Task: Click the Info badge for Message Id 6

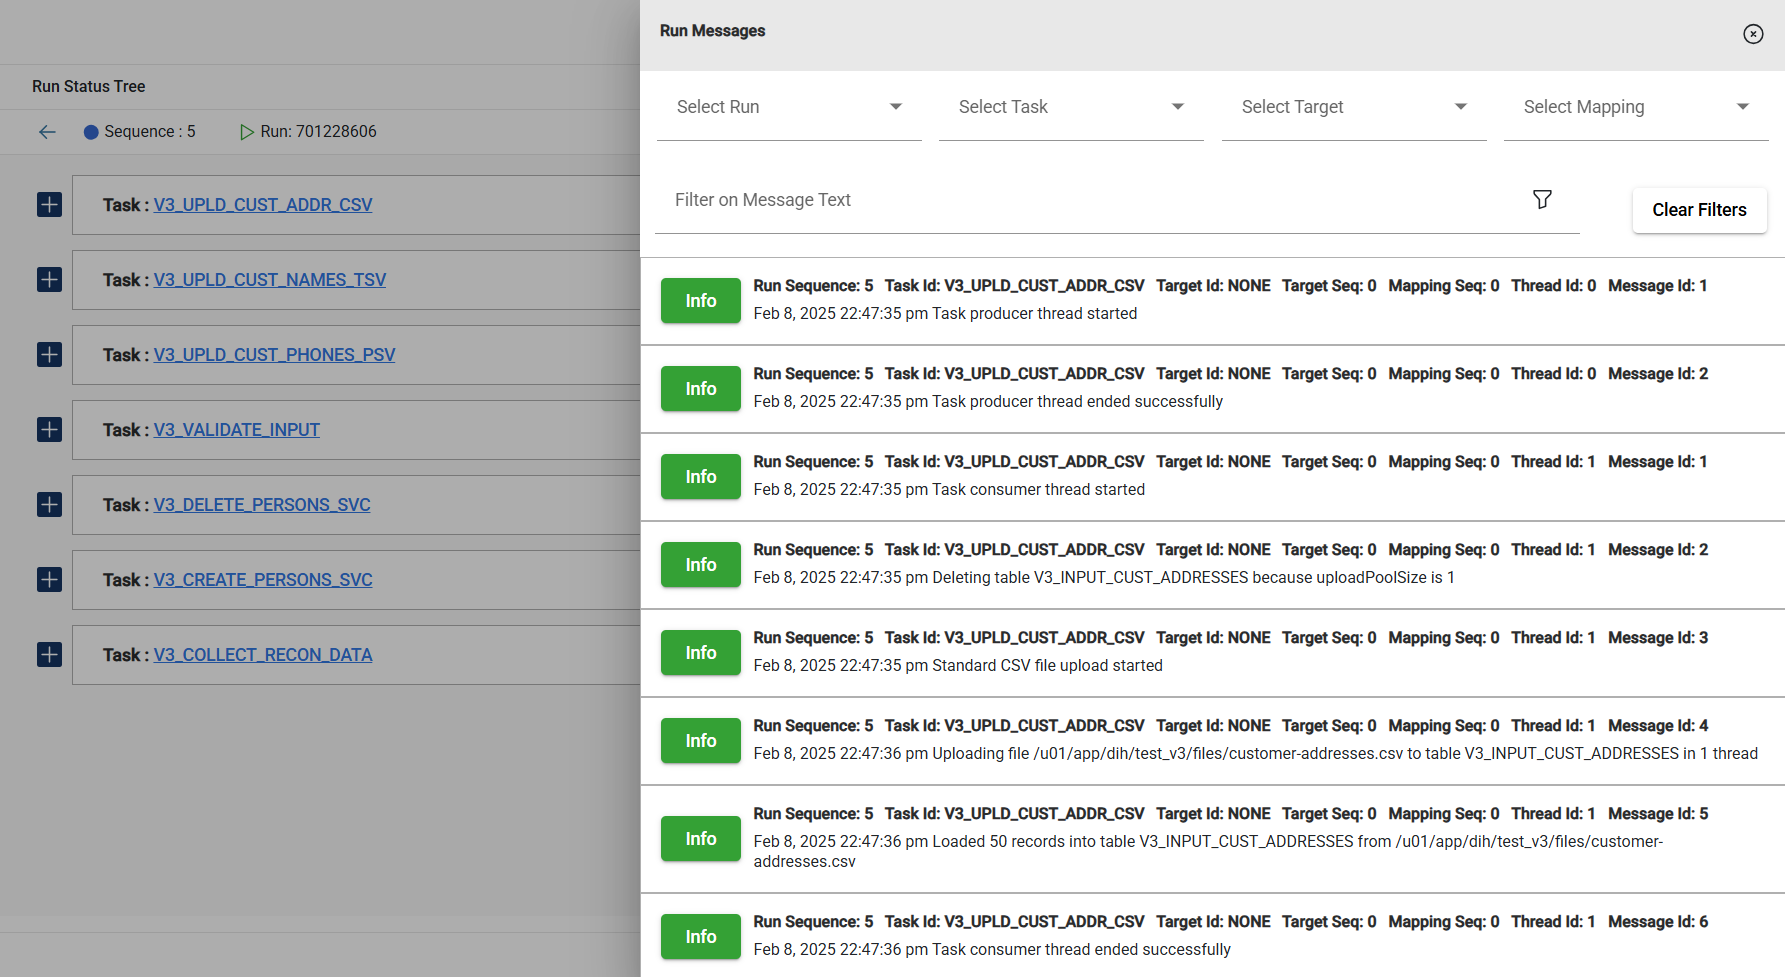Action: pos(700,937)
